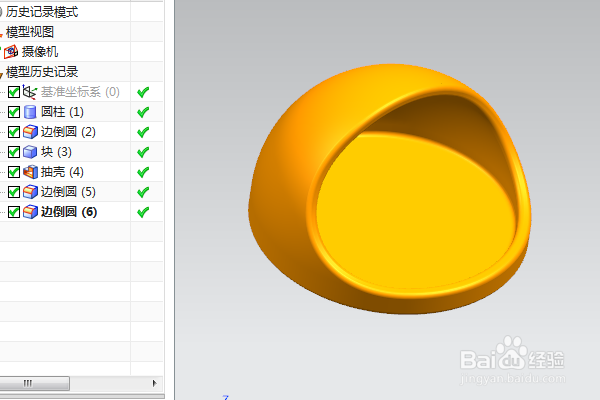Viewport: 600px width, 400px height.
Task: Toggle checkbox for 基准坐标系 (0)
Action: (x=14, y=92)
